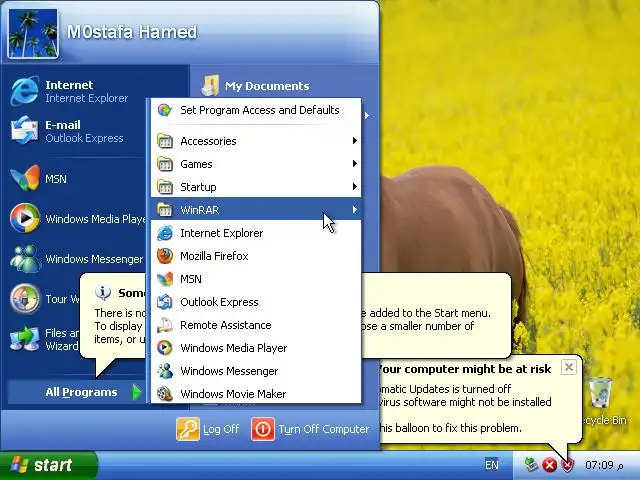
Task: Click the All Programs label
Action: click(81, 392)
